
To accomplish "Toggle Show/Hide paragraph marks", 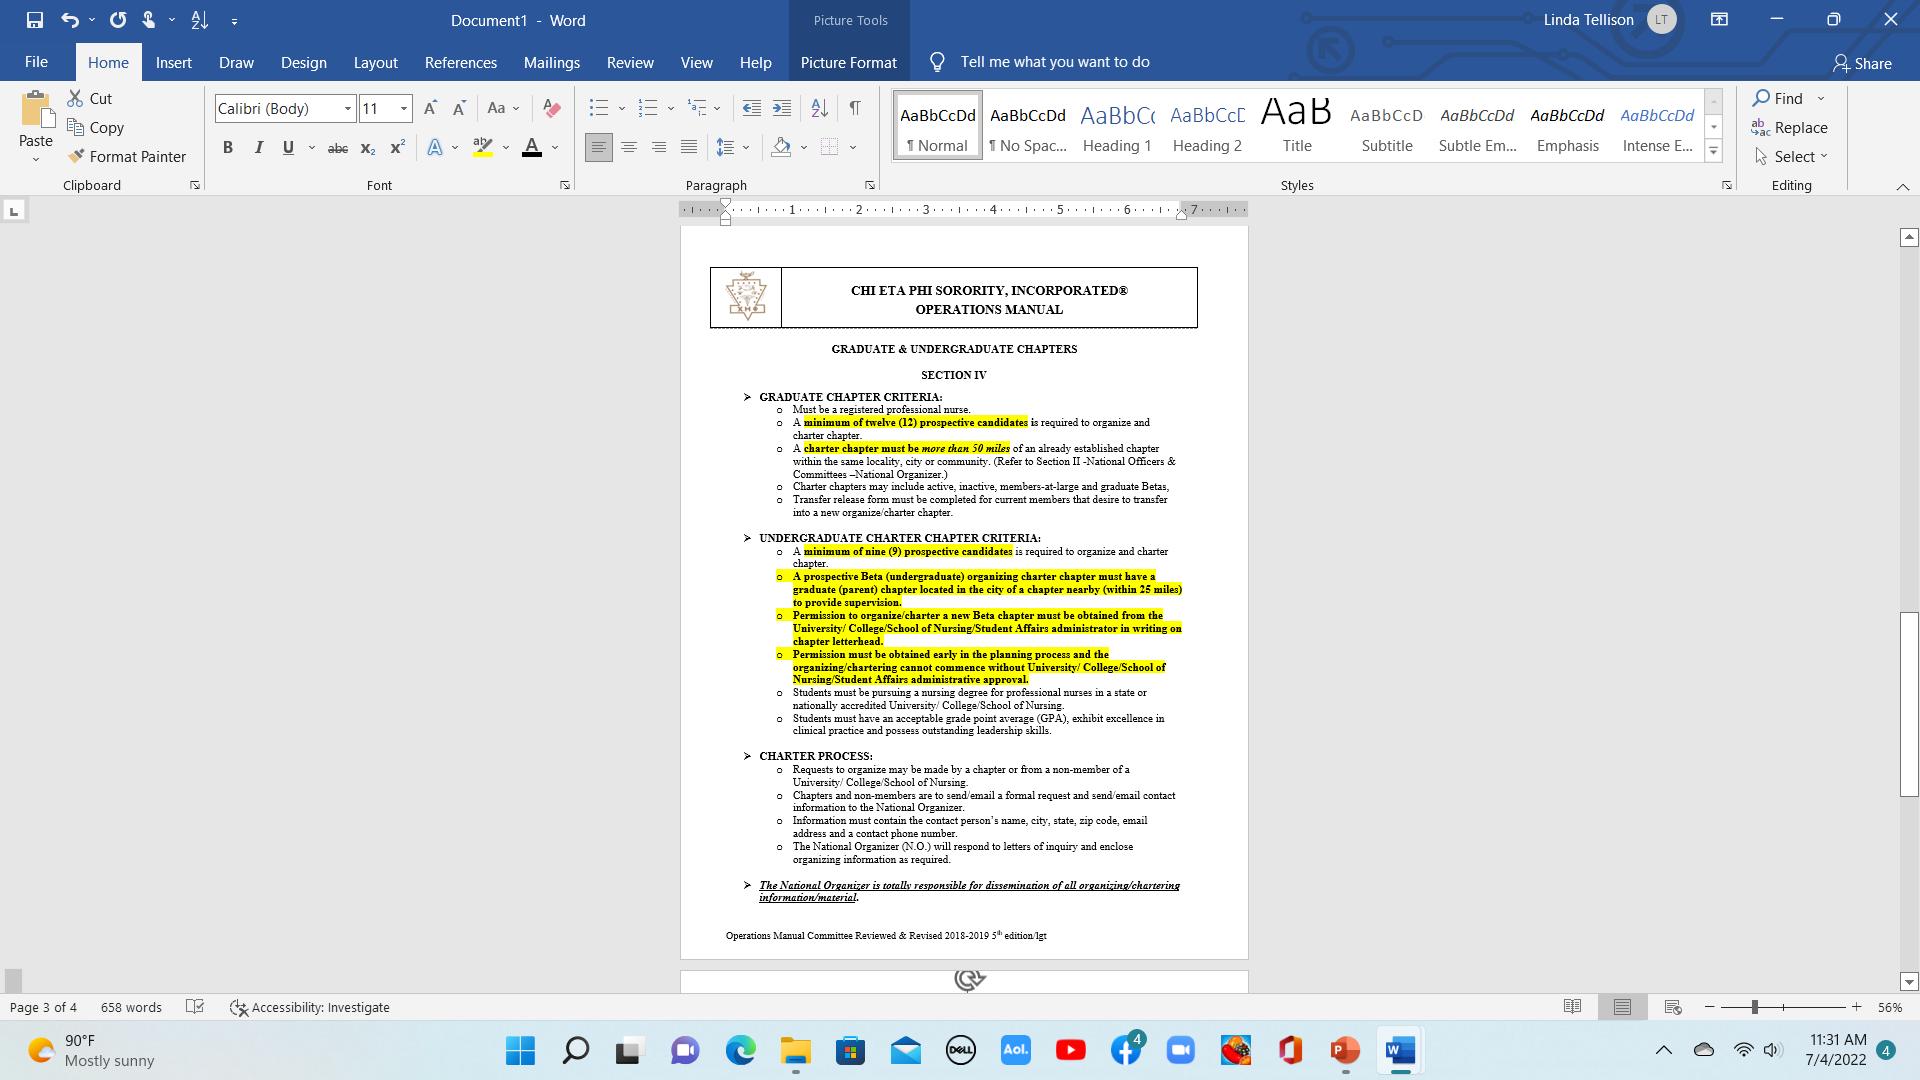I will (855, 108).
